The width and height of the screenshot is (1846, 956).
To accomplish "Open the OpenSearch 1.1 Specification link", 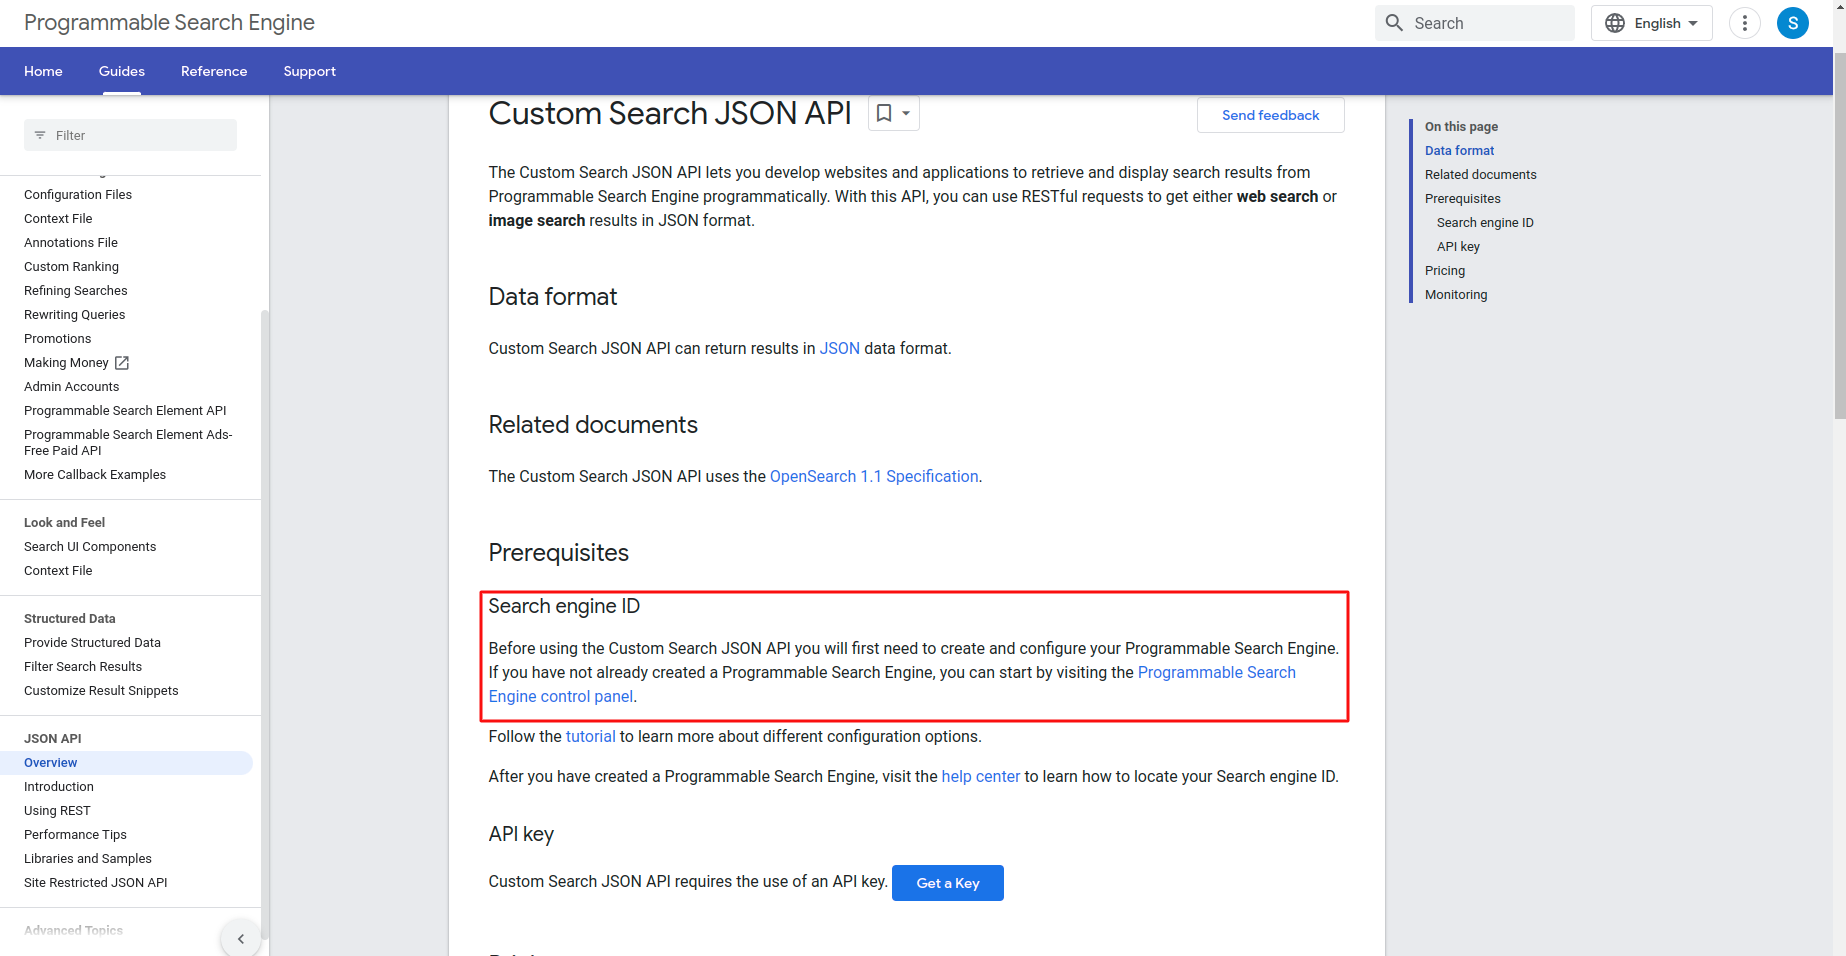I will click(x=874, y=477).
